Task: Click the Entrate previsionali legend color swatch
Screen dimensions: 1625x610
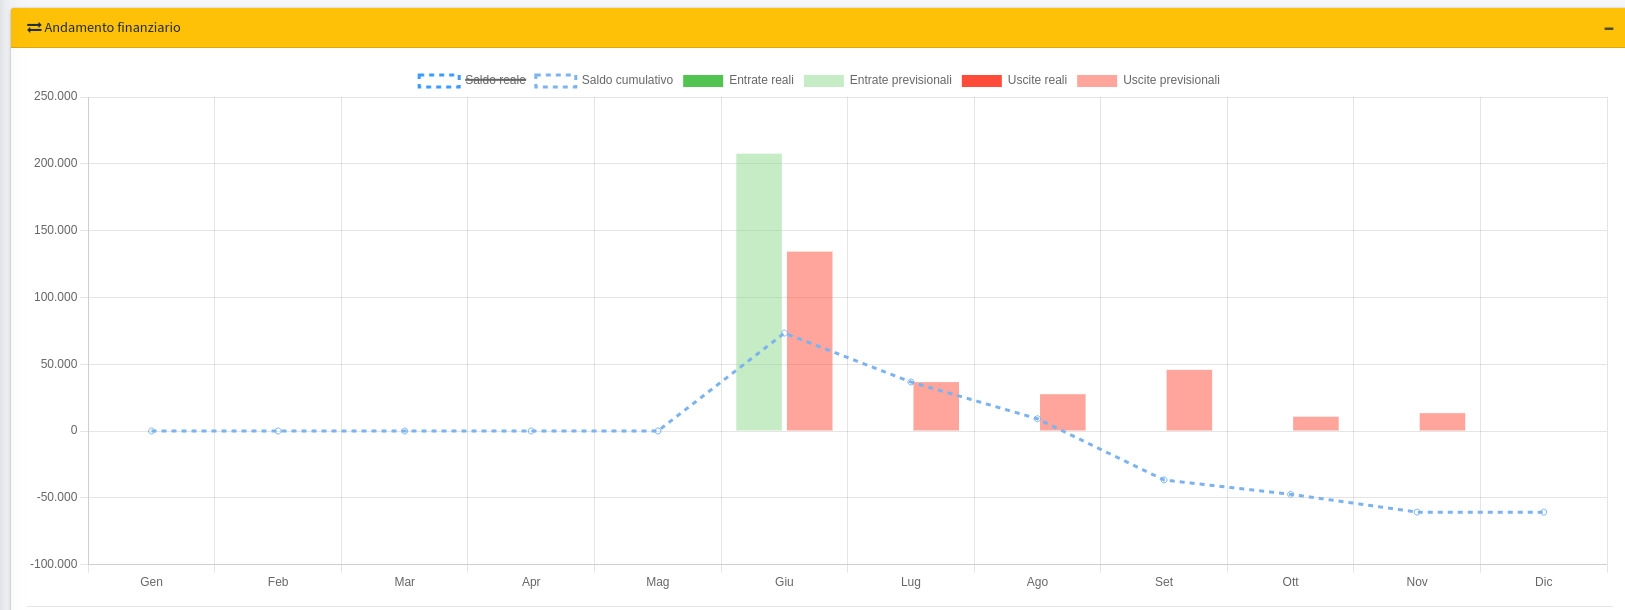Action: (x=823, y=81)
